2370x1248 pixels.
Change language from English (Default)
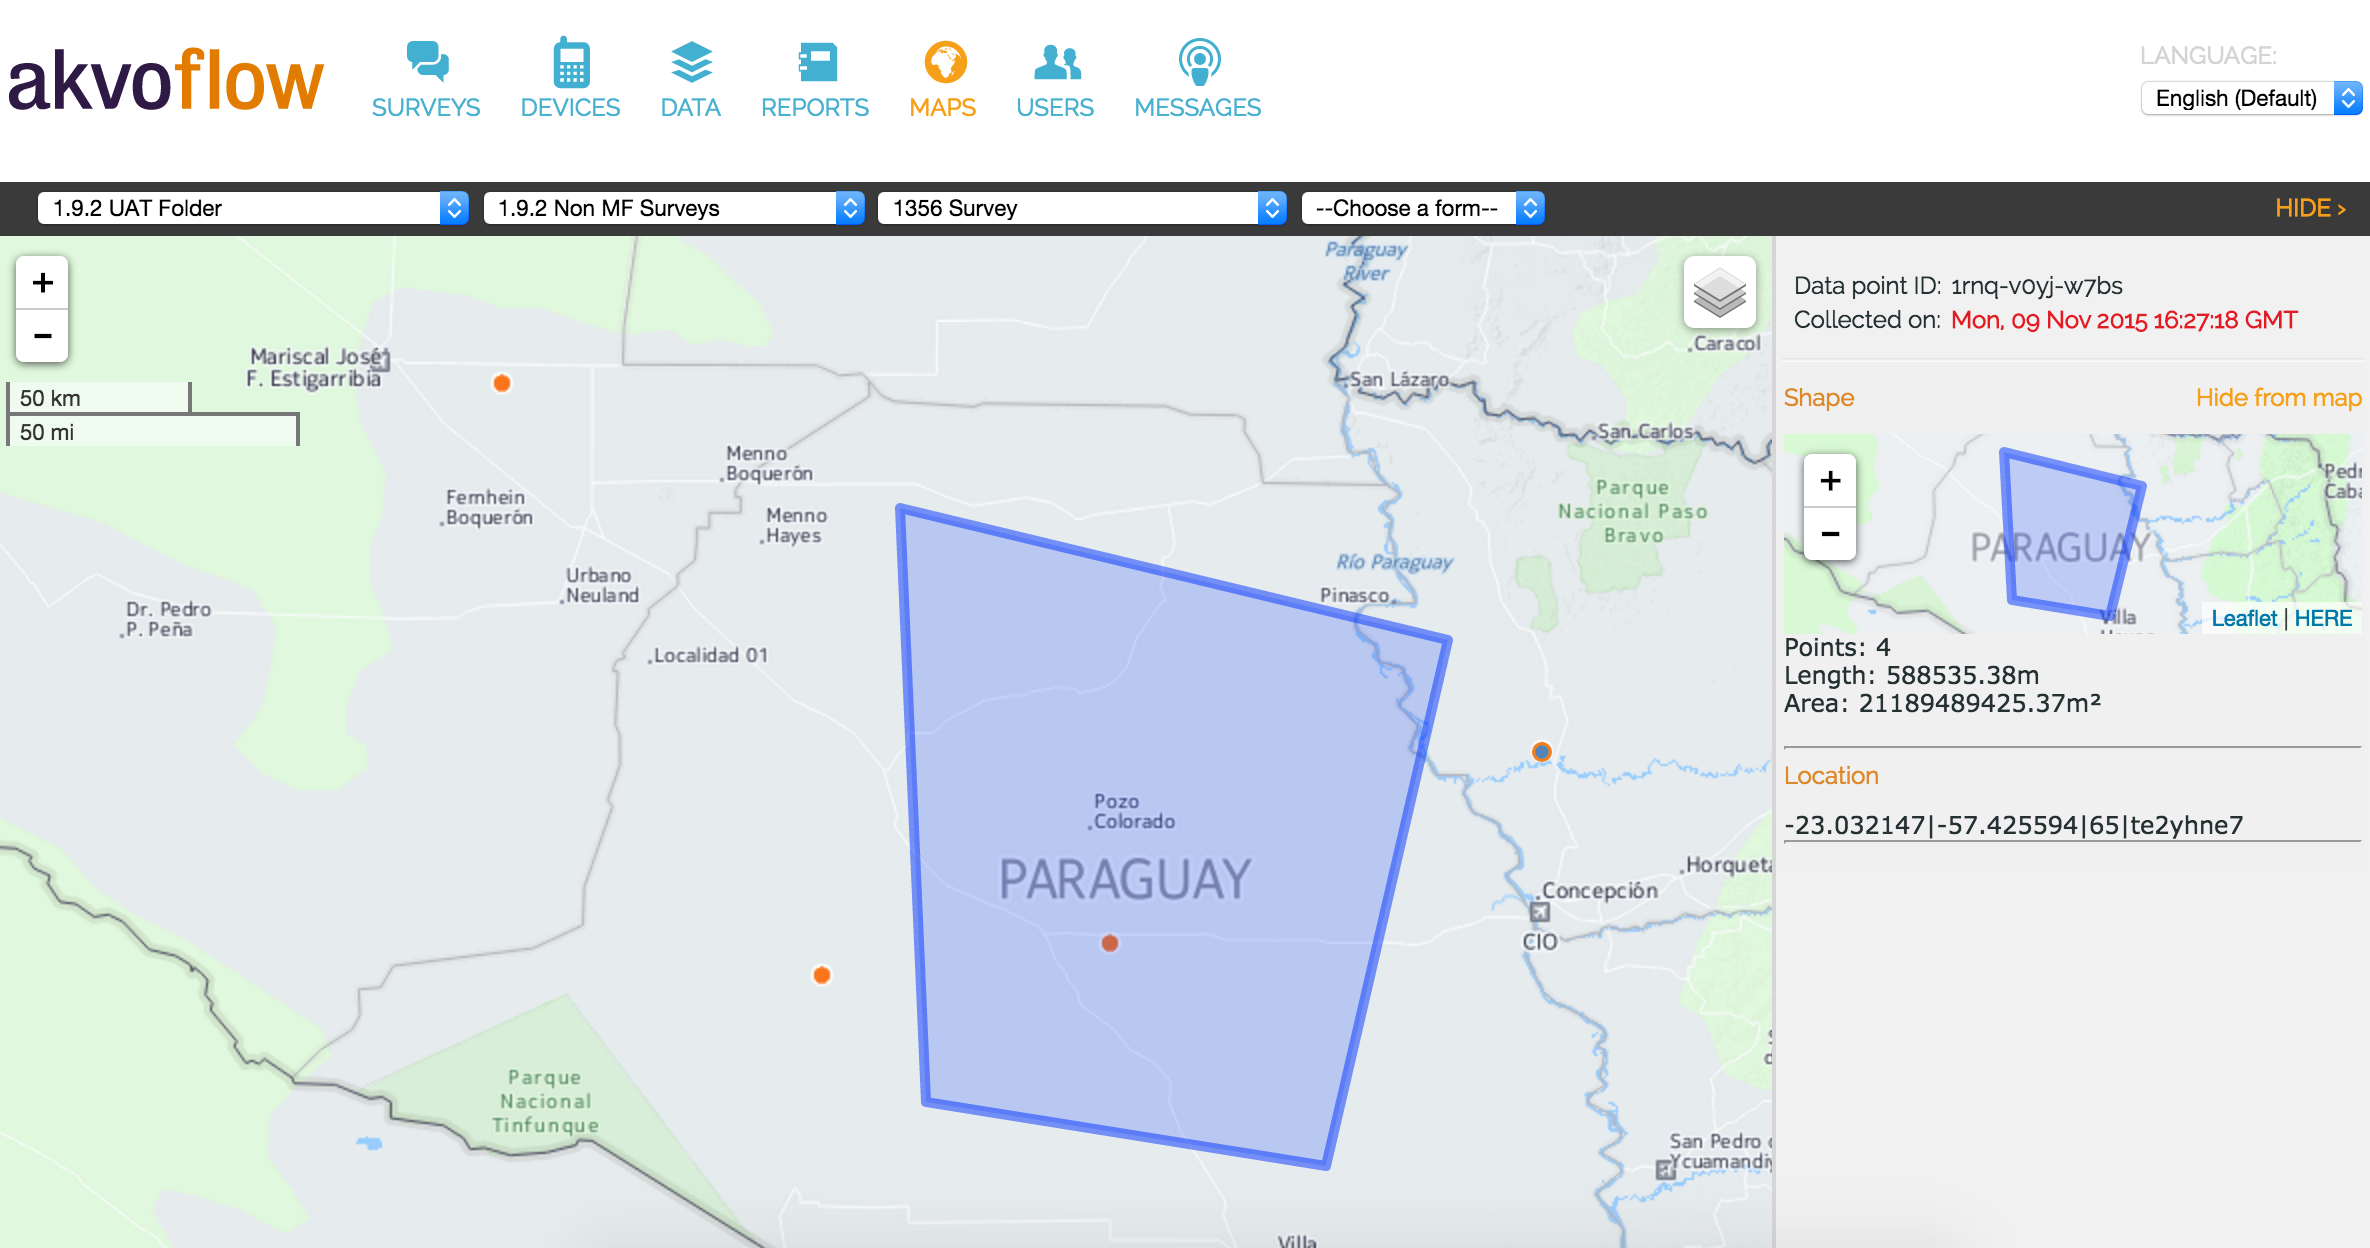click(2250, 98)
